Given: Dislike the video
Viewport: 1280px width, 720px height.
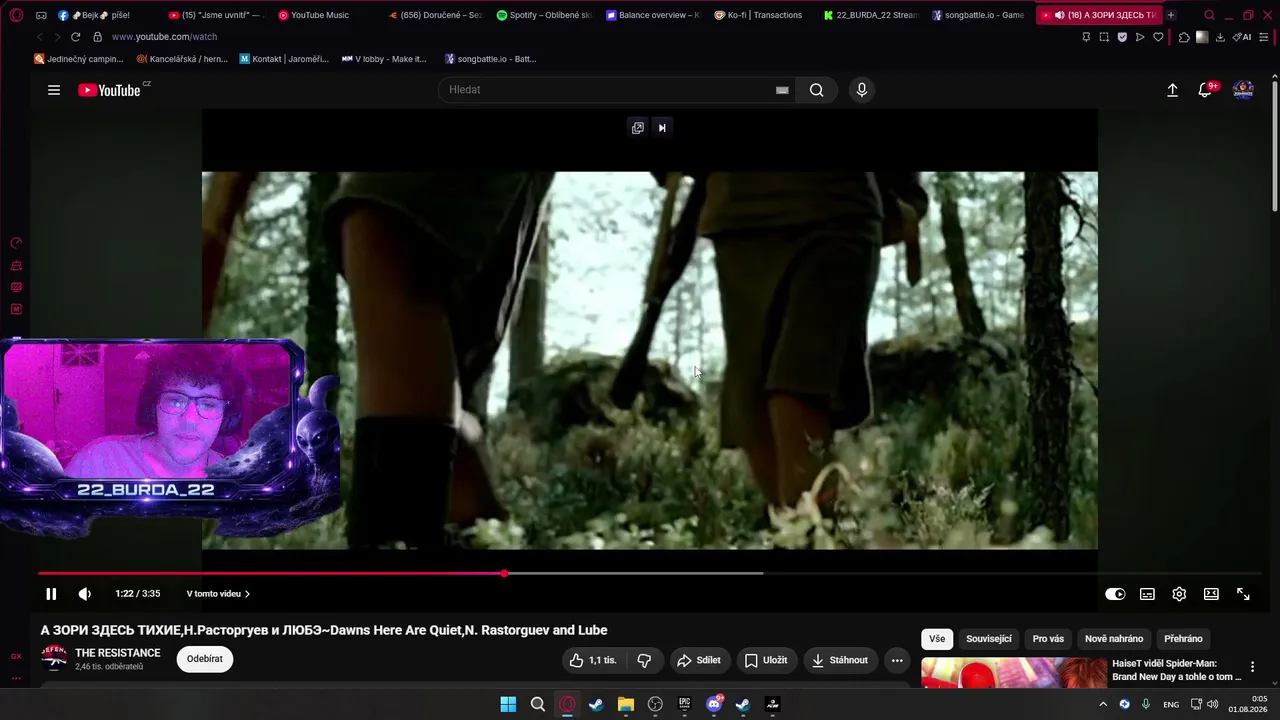Looking at the screenshot, I should [x=644, y=660].
